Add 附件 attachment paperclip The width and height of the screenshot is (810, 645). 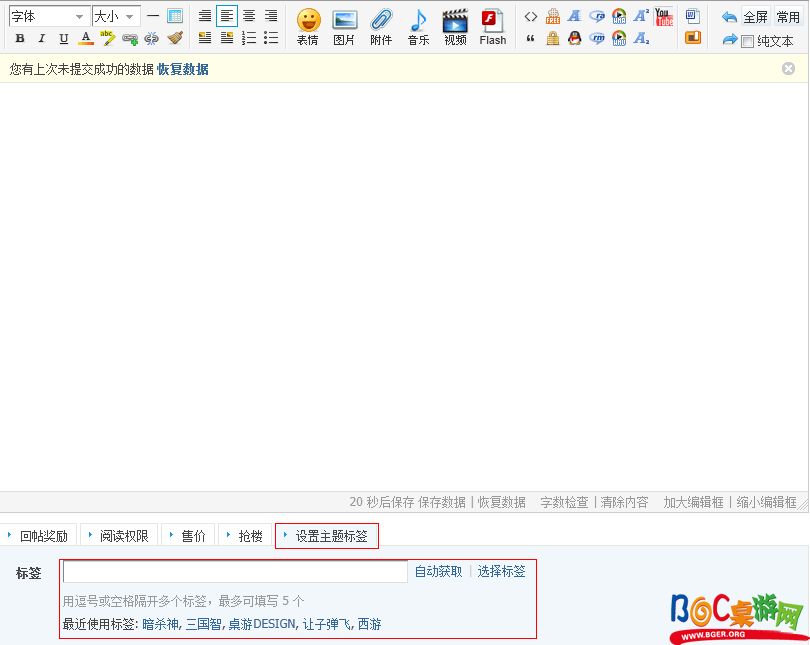(x=381, y=27)
